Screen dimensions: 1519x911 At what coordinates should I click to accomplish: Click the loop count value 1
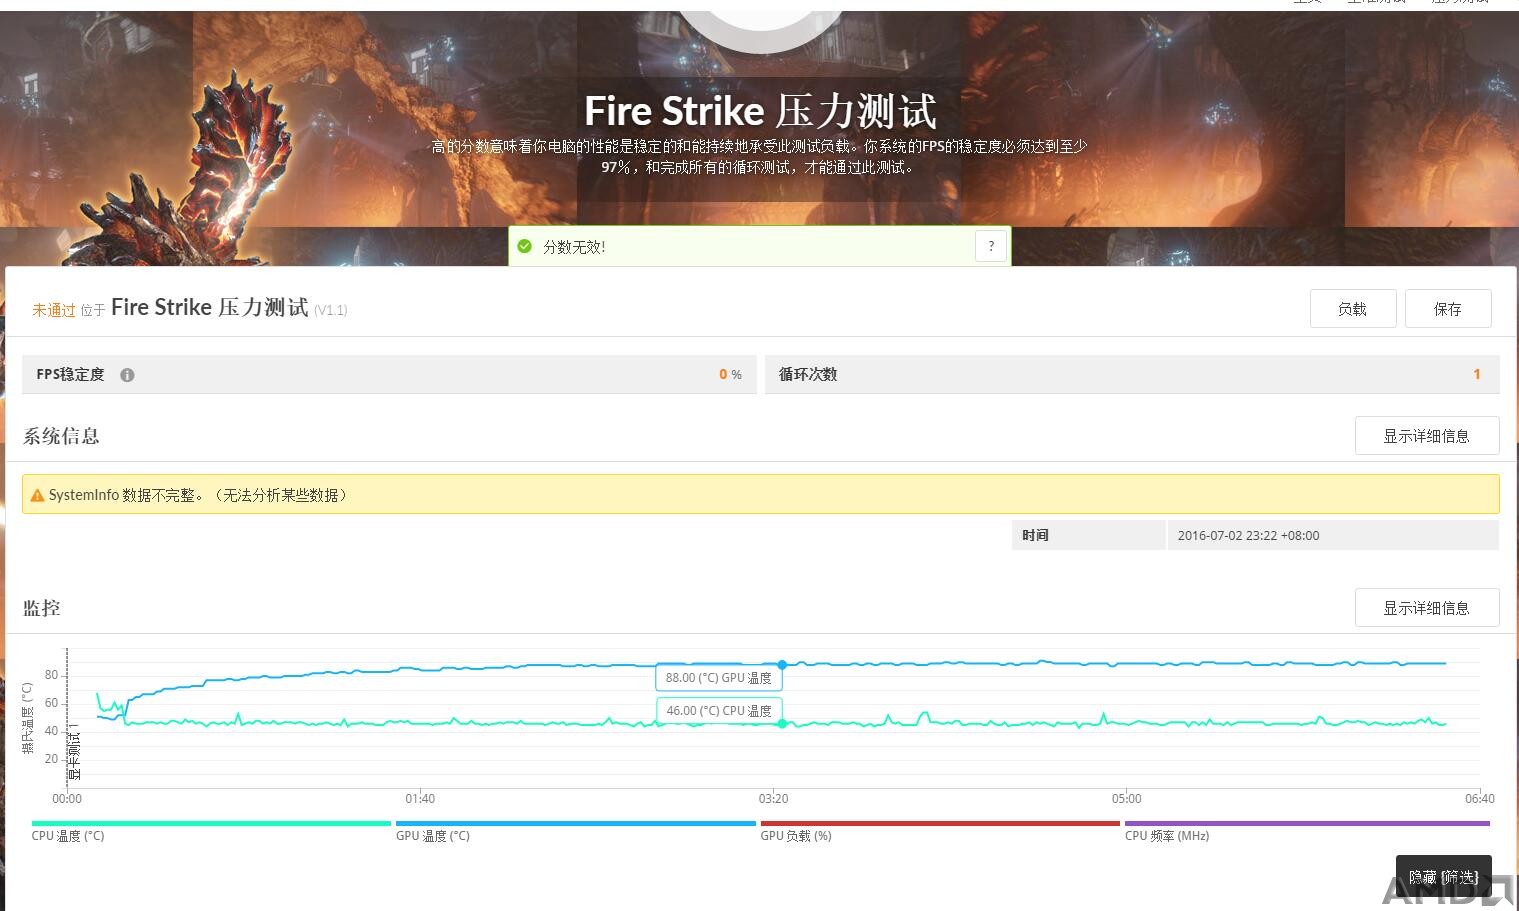(x=1476, y=375)
